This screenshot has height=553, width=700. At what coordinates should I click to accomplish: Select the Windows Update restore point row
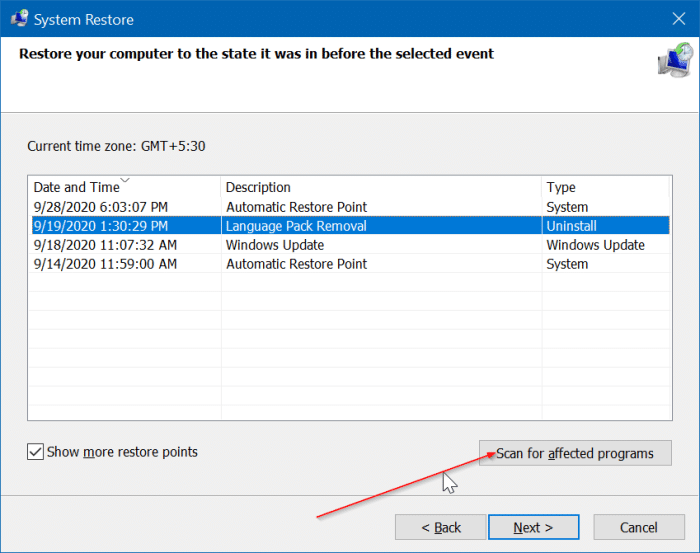(x=350, y=245)
